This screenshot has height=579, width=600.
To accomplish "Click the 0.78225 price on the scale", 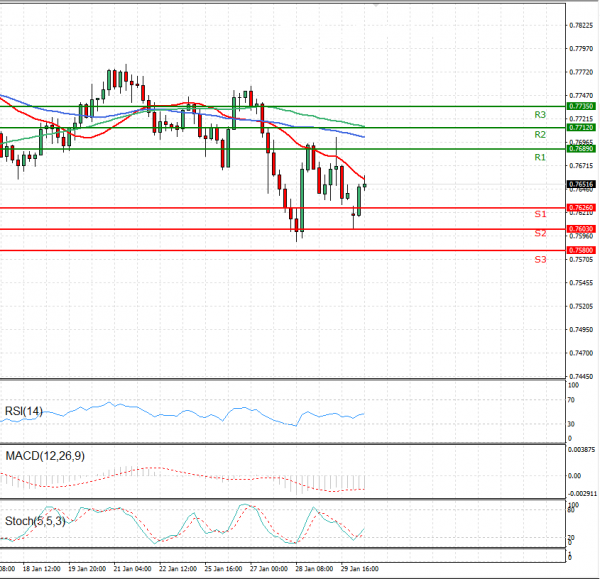I will pos(581,26).
